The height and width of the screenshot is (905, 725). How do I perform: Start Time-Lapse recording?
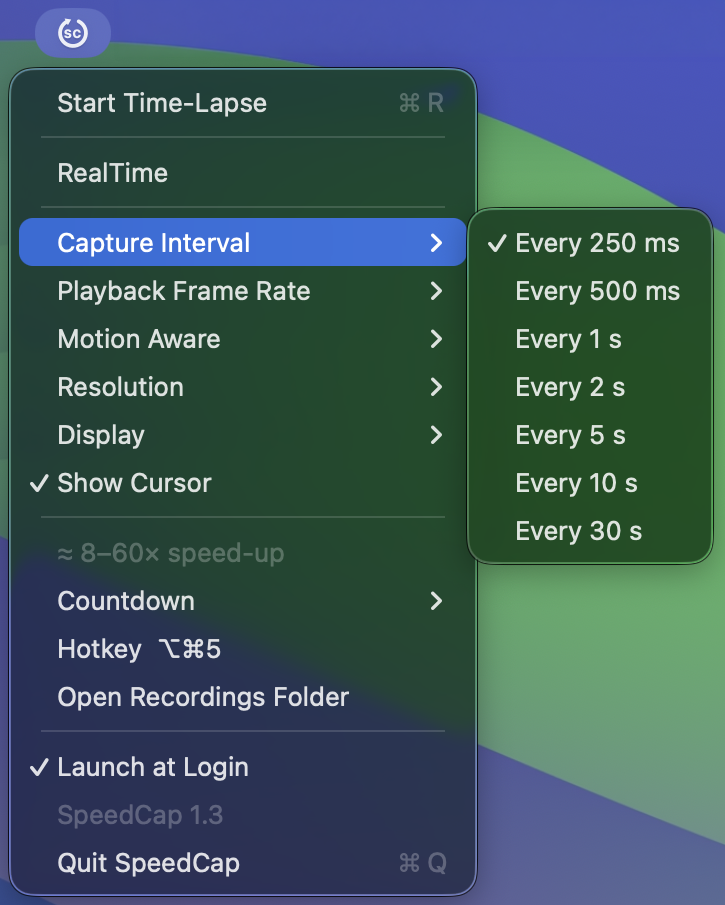242,103
